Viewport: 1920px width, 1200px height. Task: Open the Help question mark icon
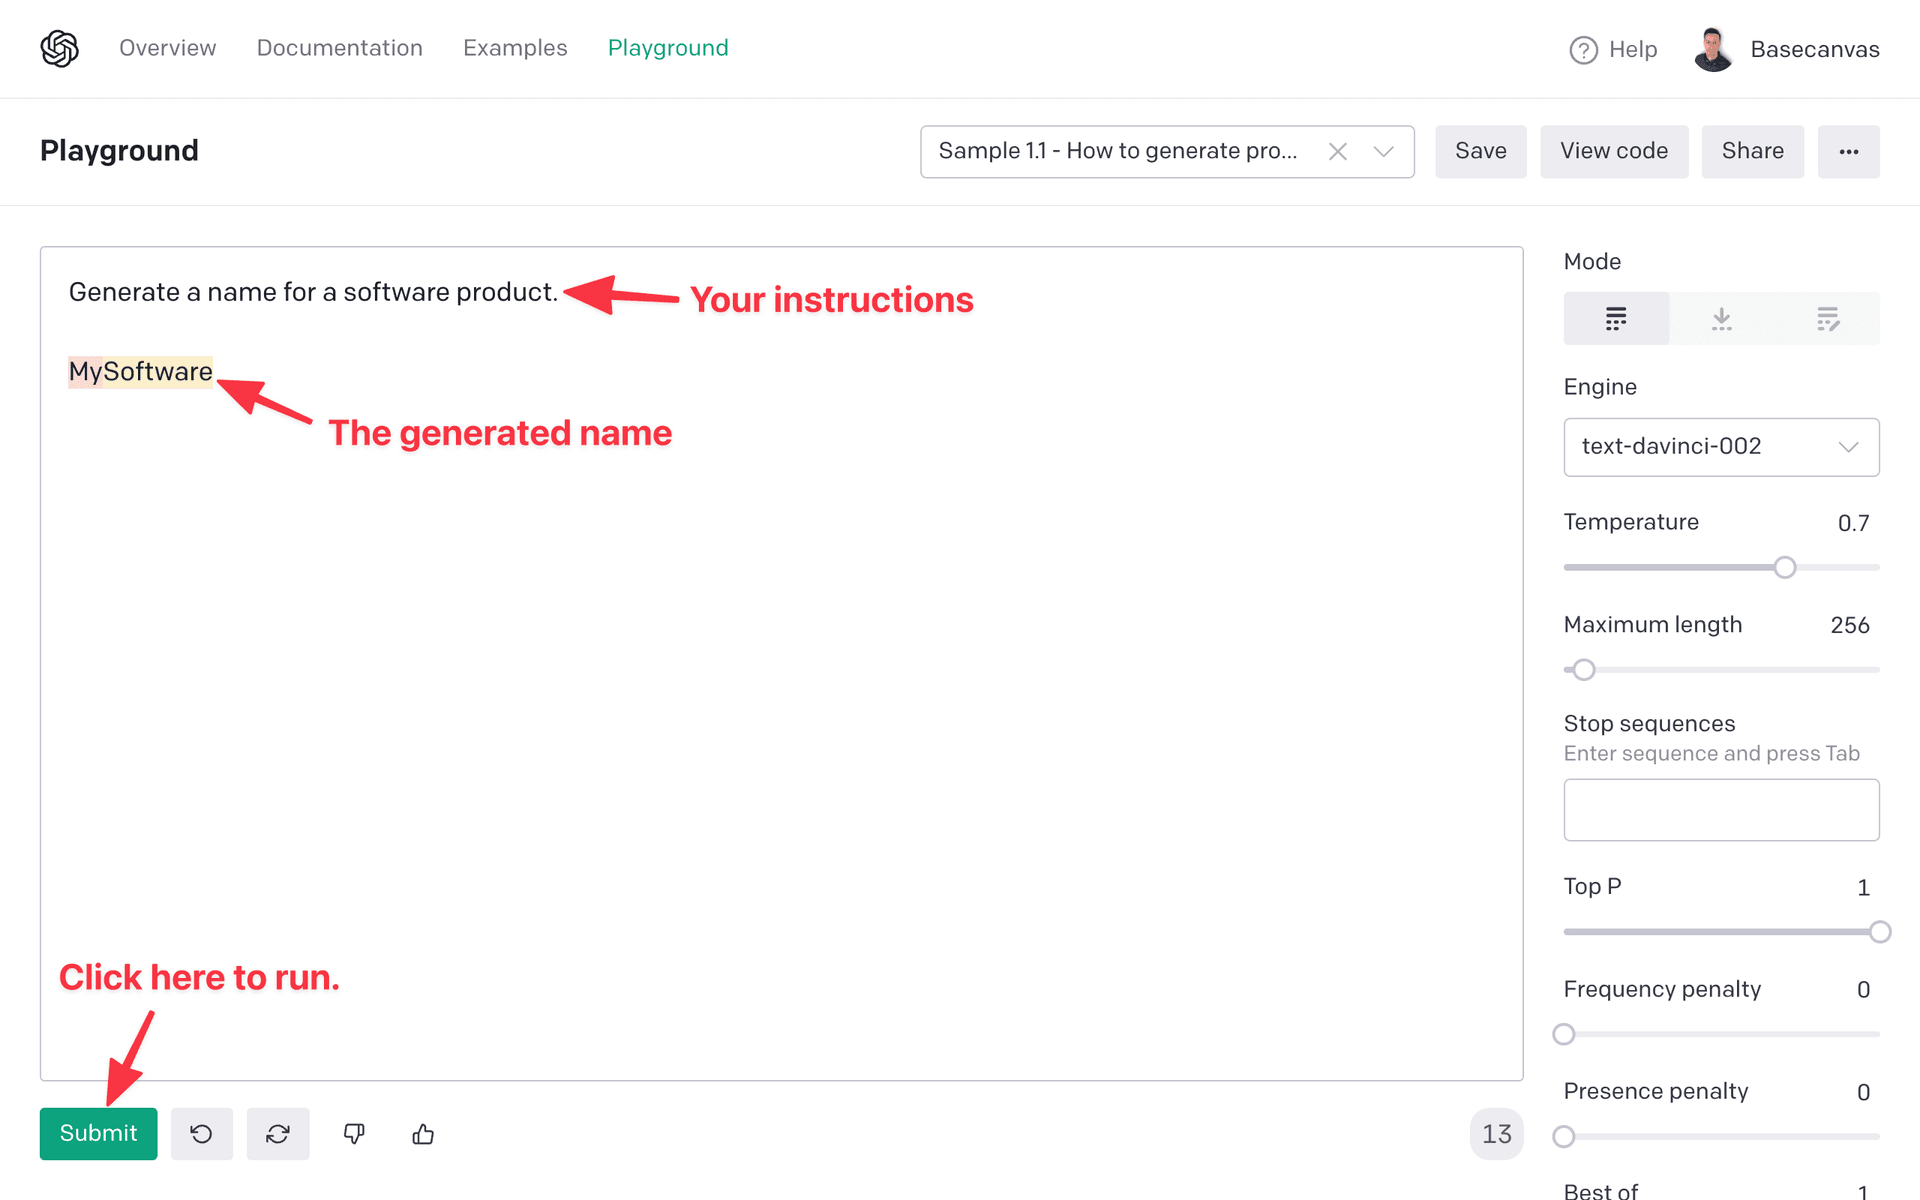1583,50
